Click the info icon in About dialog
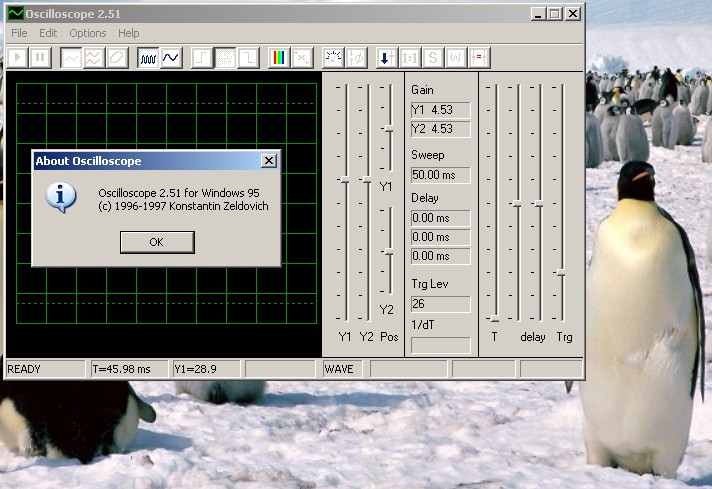Screen dimensions: 712x489 60,198
